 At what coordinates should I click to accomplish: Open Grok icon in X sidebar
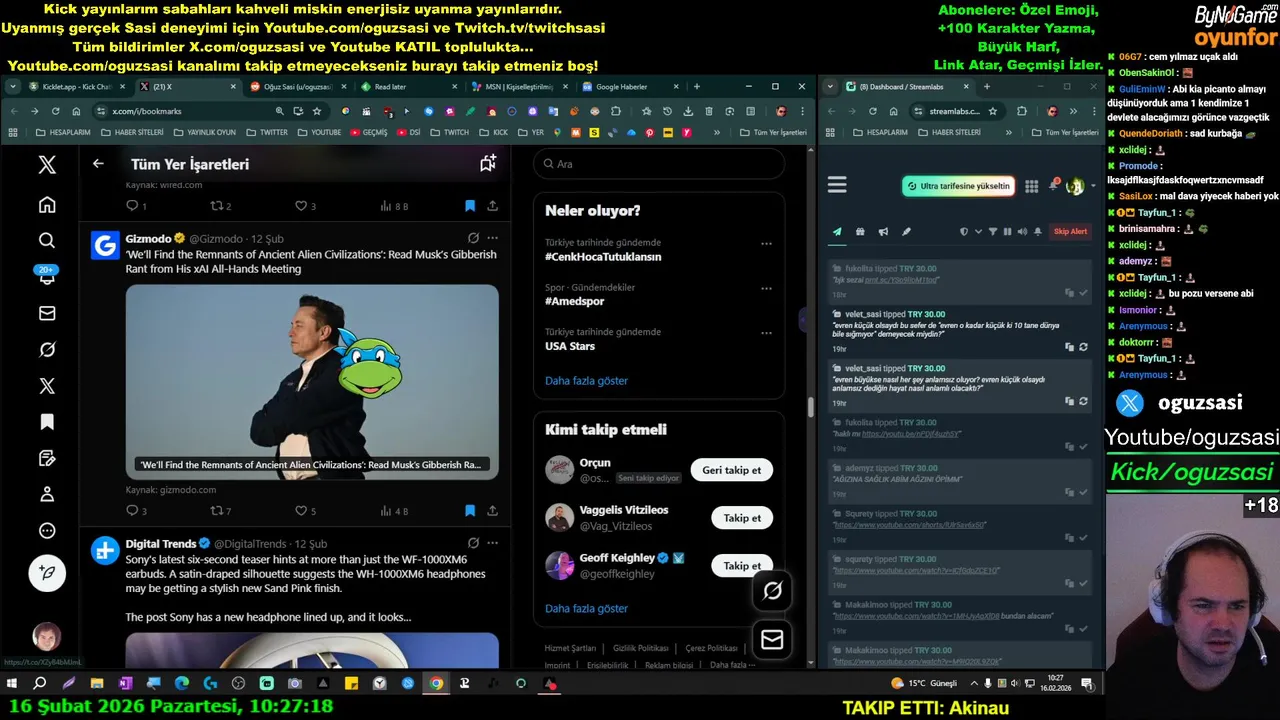click(47, 350)
